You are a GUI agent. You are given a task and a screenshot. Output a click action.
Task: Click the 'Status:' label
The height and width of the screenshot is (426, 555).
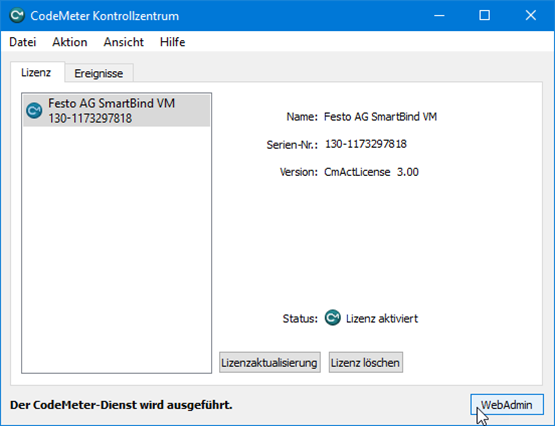click(300, 318)
